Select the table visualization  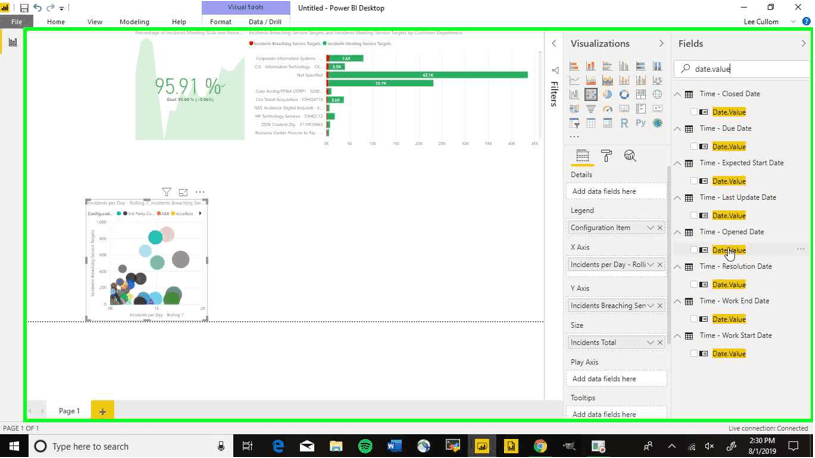tap(590, 123)
